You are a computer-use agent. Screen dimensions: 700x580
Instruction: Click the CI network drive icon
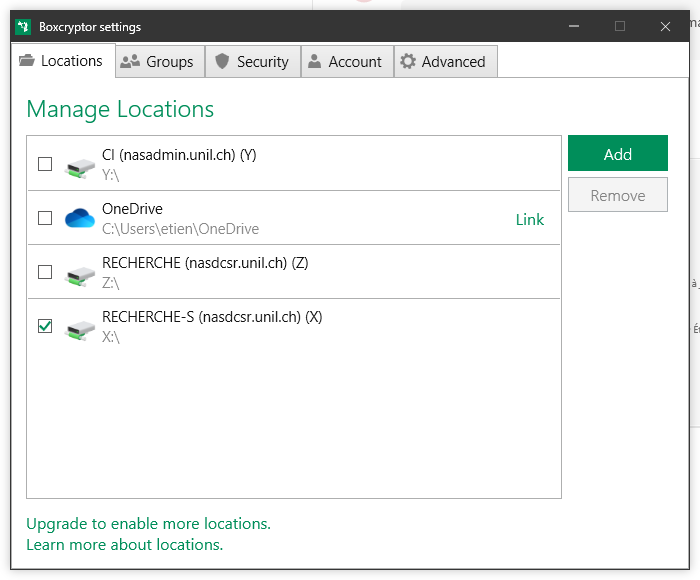click(x=79, y=165)
